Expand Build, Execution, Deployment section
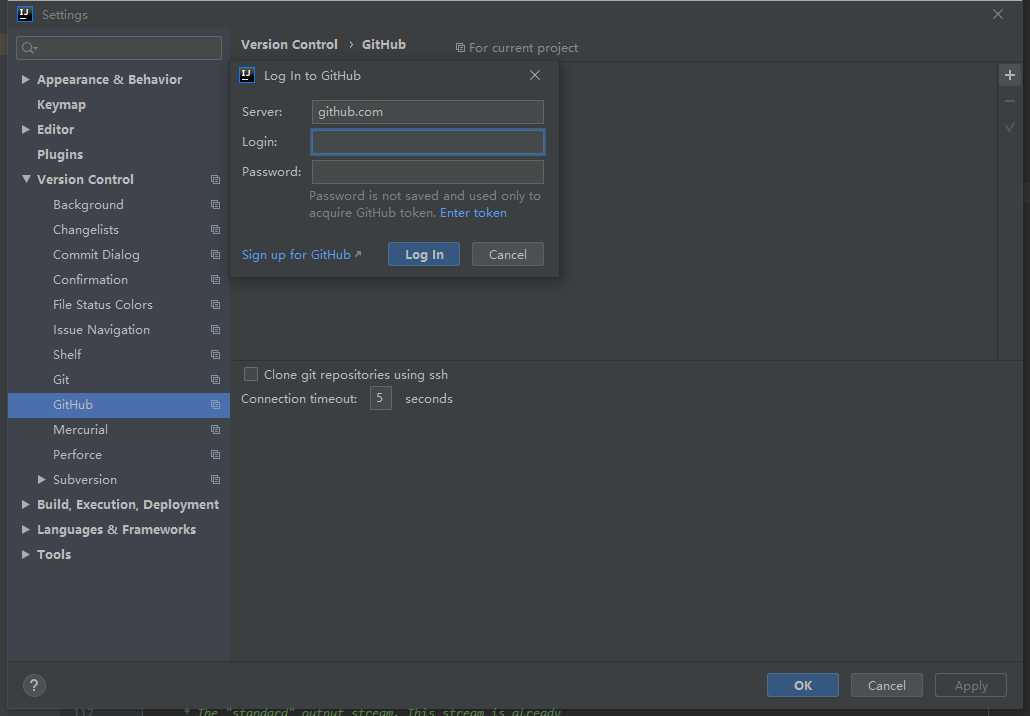1030x716 pixels. click(25, 504)
